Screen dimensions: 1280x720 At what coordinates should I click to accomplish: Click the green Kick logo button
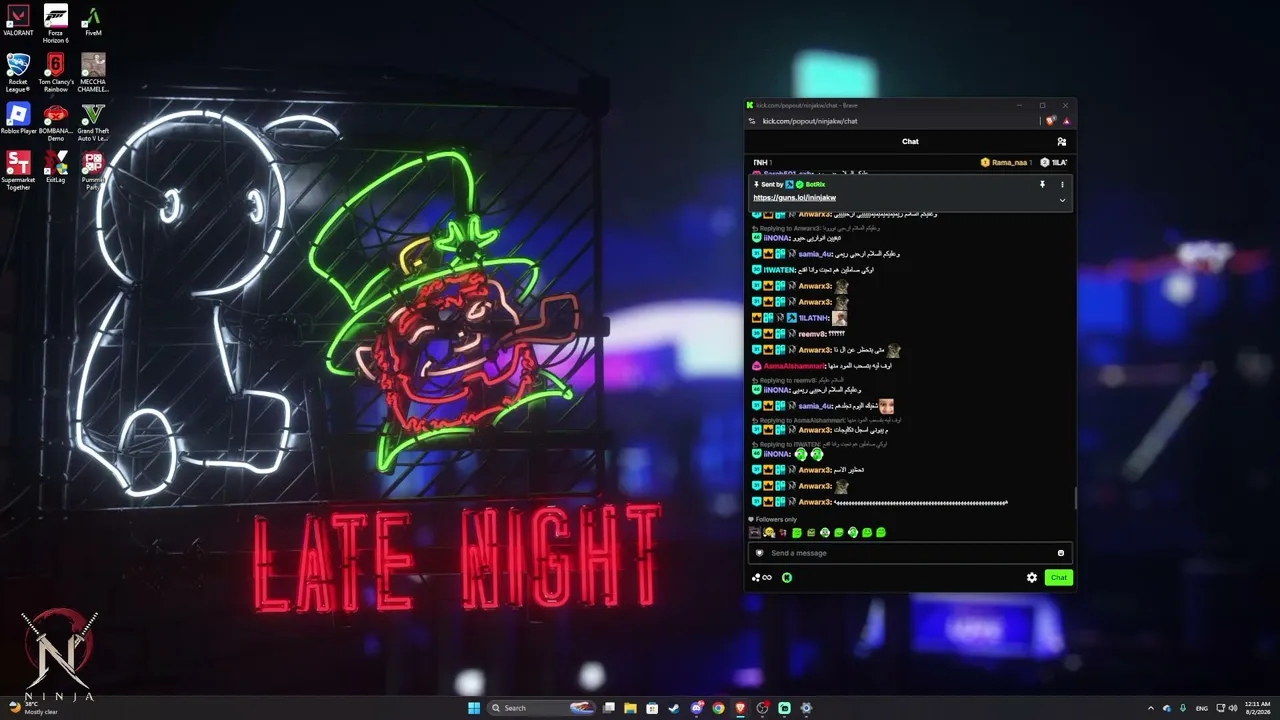point(787,577)
